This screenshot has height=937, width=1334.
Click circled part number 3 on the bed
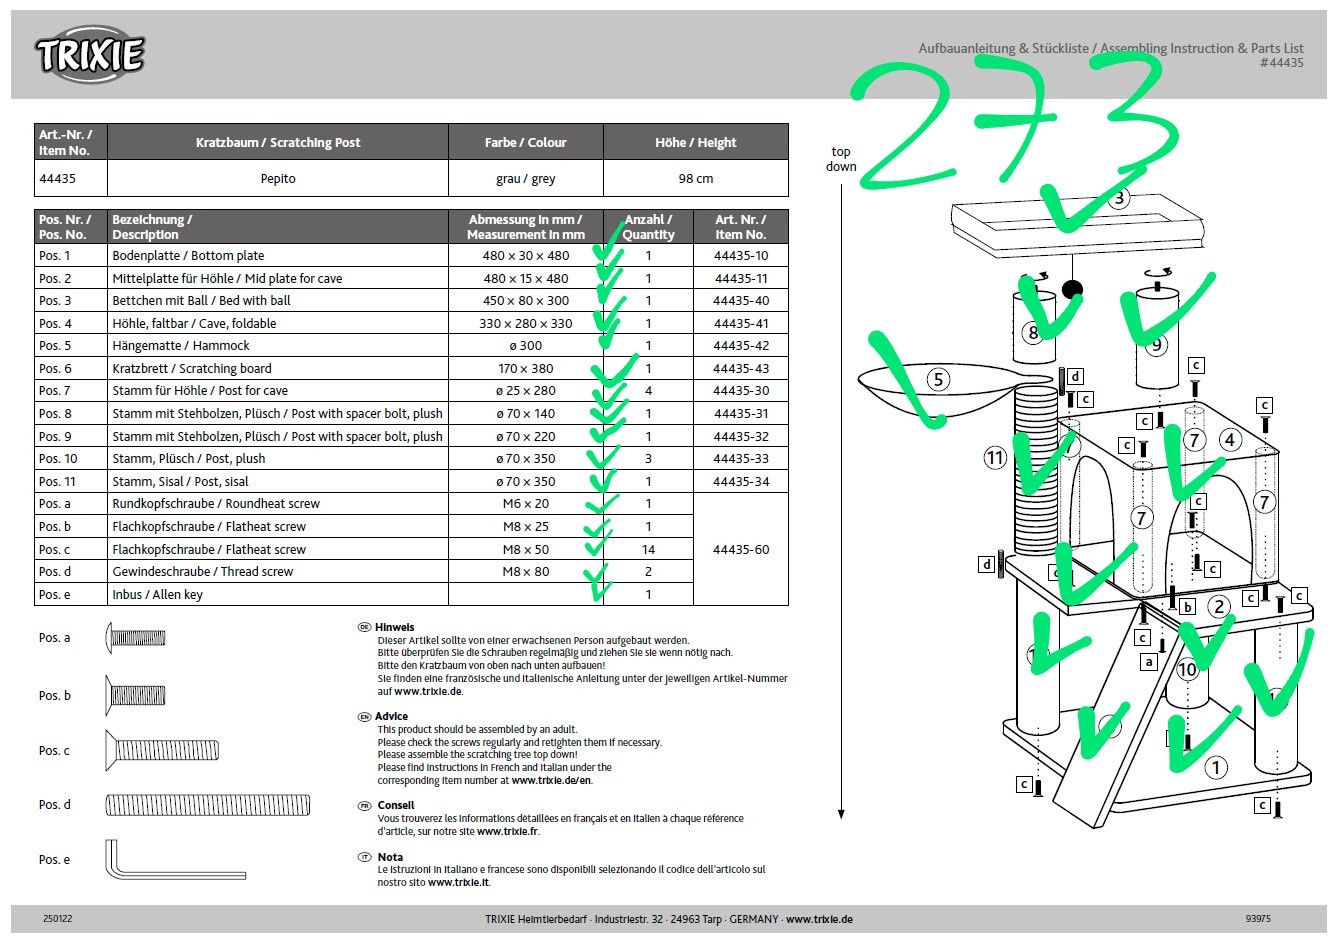pos(1119,198)
